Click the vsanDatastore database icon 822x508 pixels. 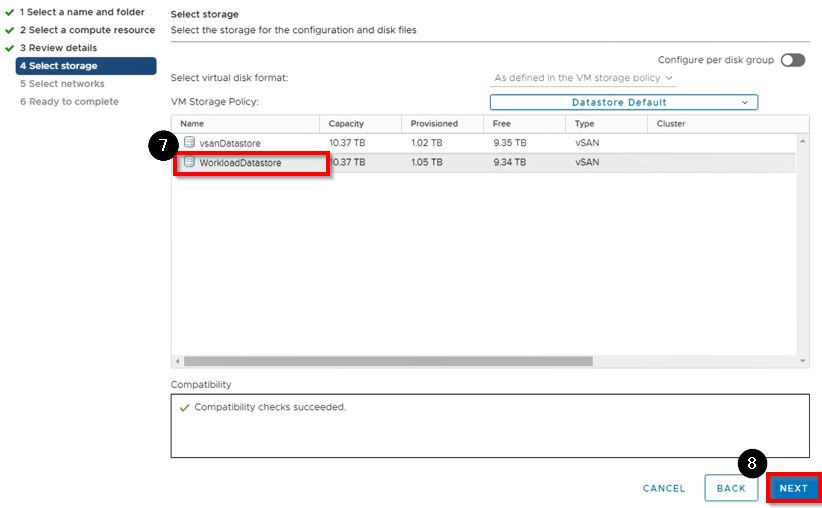pyautogui.click(x=189, y=143)
